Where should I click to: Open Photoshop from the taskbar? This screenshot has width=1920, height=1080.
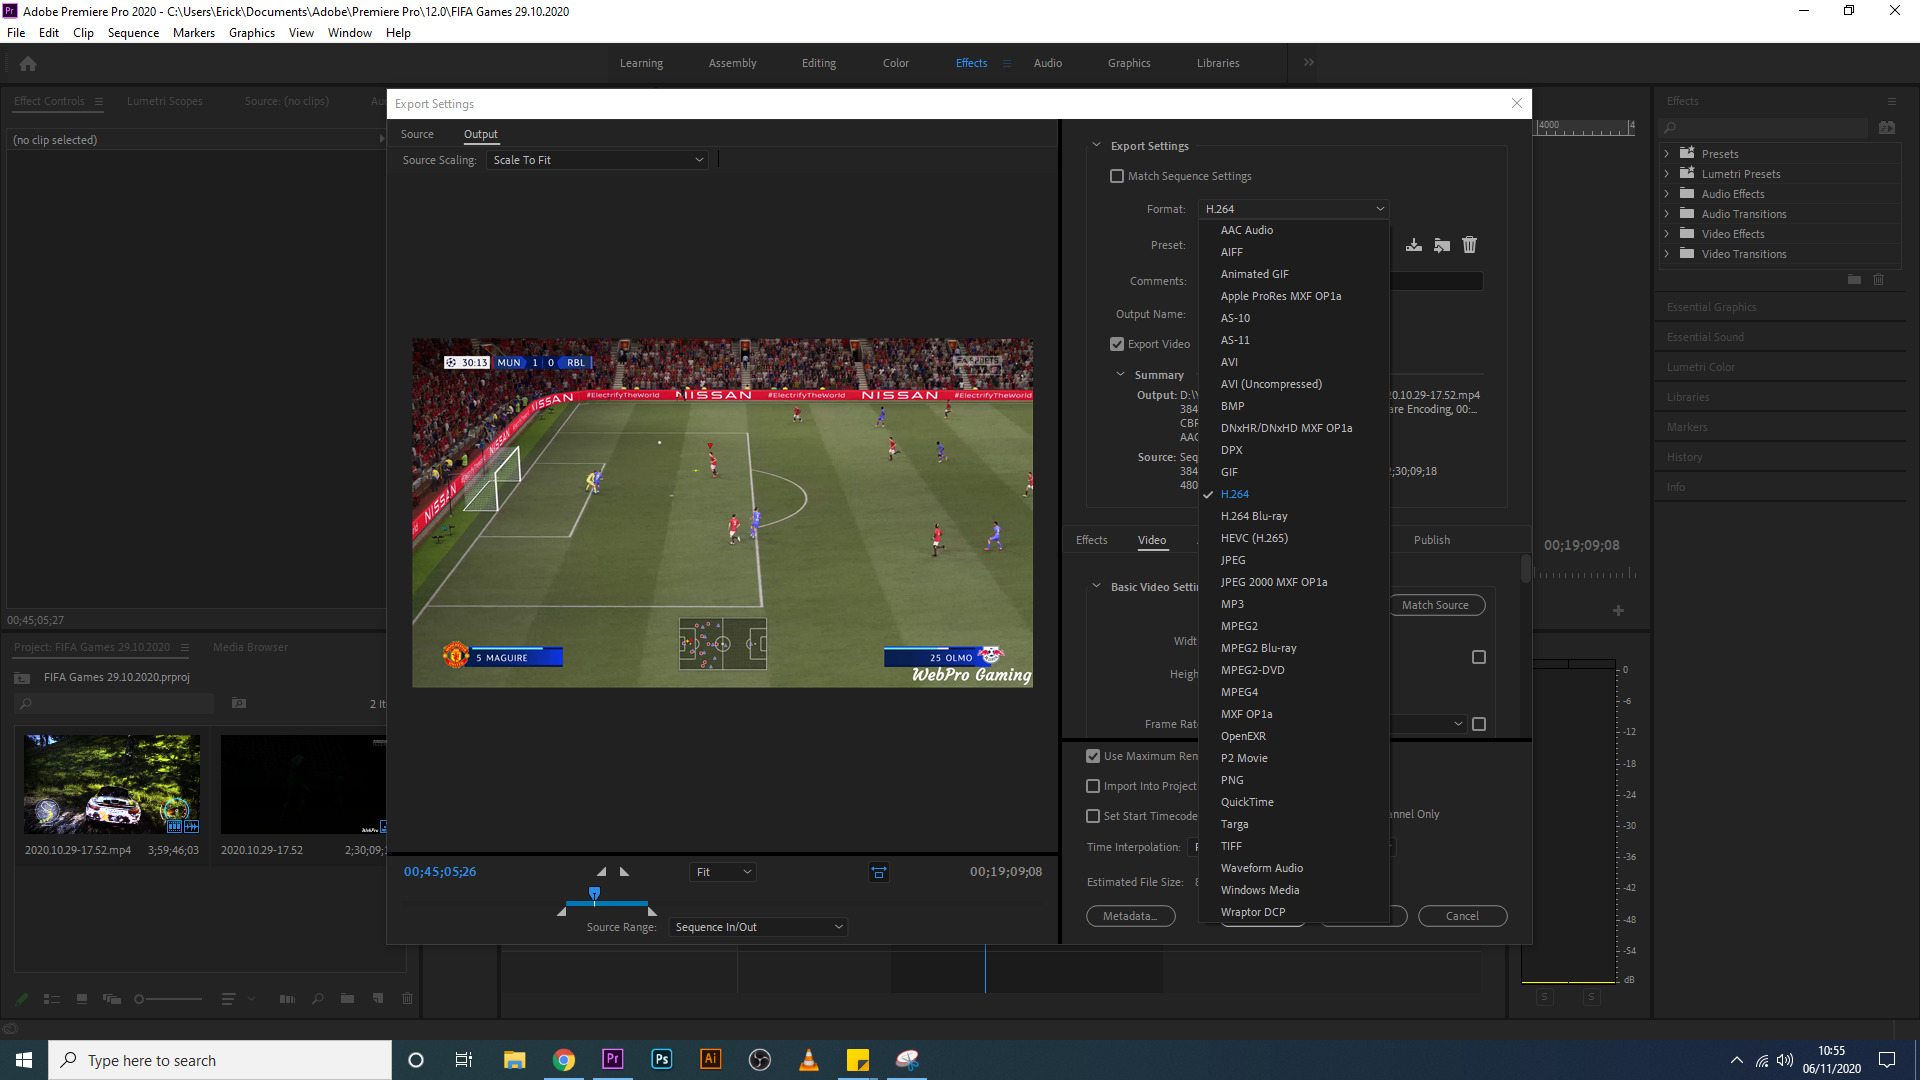coord(662,1059)
